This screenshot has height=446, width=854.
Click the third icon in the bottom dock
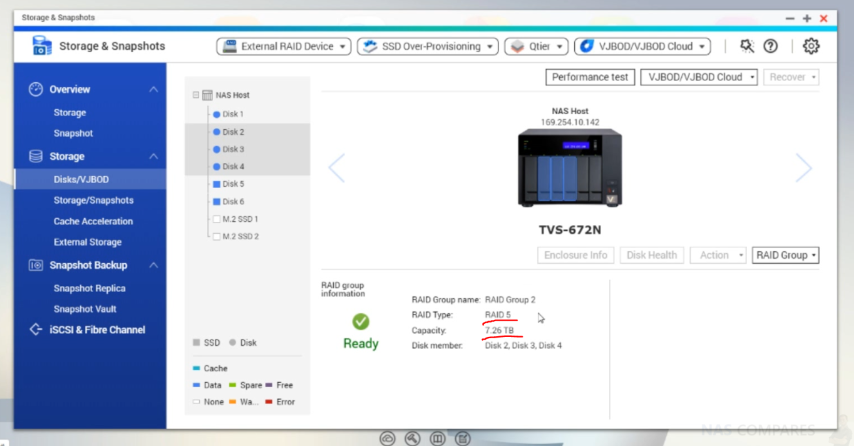click(437, 438)
